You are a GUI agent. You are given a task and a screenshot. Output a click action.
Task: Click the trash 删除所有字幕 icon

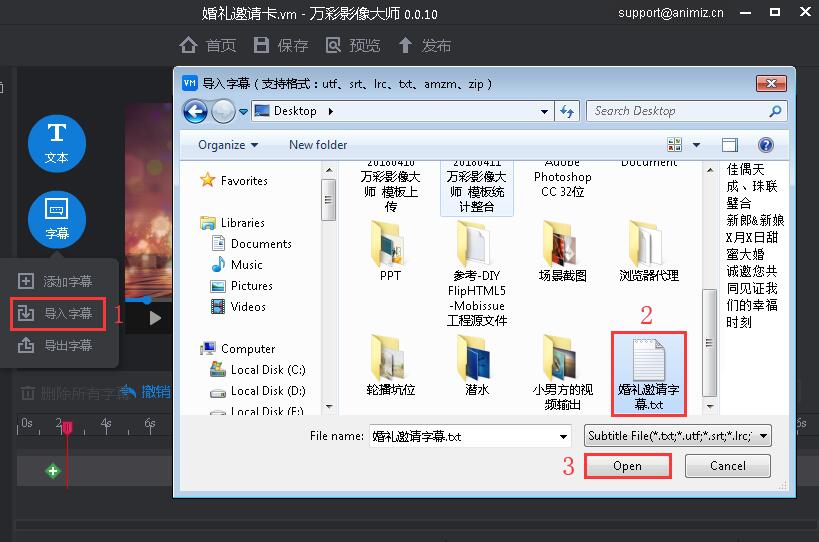coord(28,392)
